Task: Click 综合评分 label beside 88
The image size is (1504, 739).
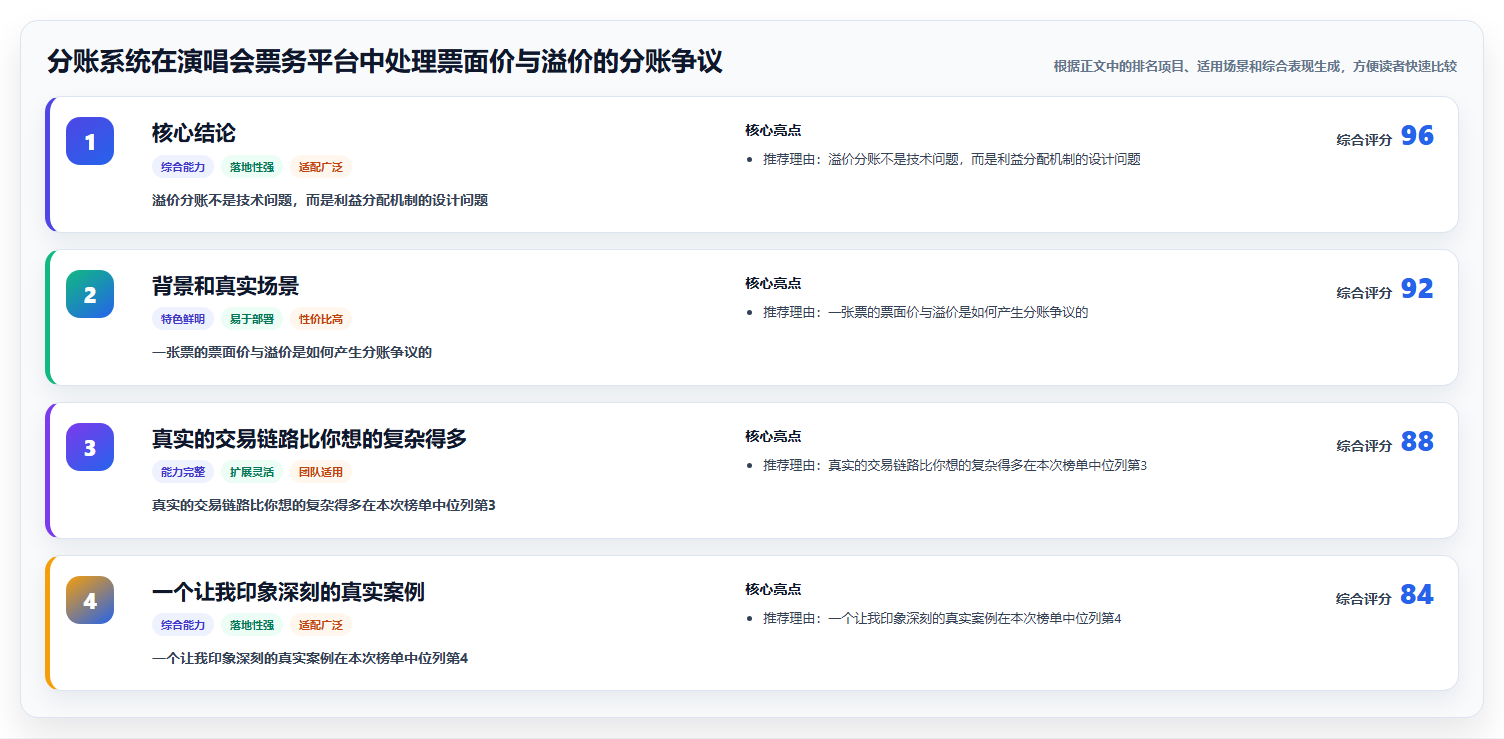Action: (1364, 446)
